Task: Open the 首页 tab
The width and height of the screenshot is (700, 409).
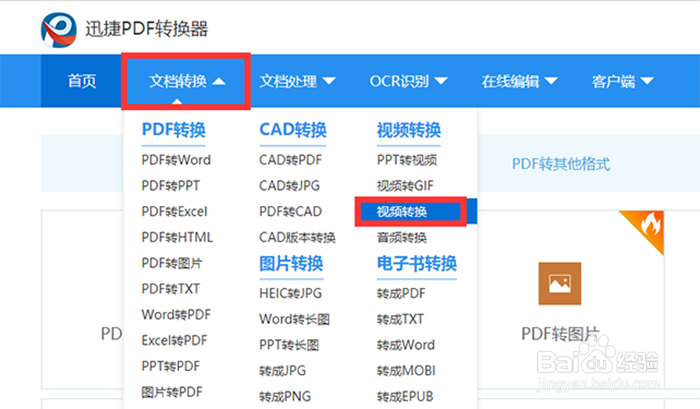Action: [x=82, y=81]
